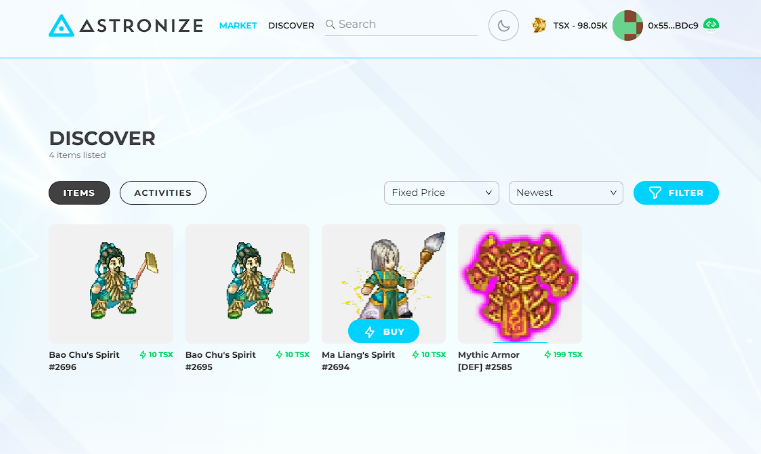Click the Astronize triangle logo
Image resolution: width=761 pixels, height=454 pixels.
(x=61, y=26)
